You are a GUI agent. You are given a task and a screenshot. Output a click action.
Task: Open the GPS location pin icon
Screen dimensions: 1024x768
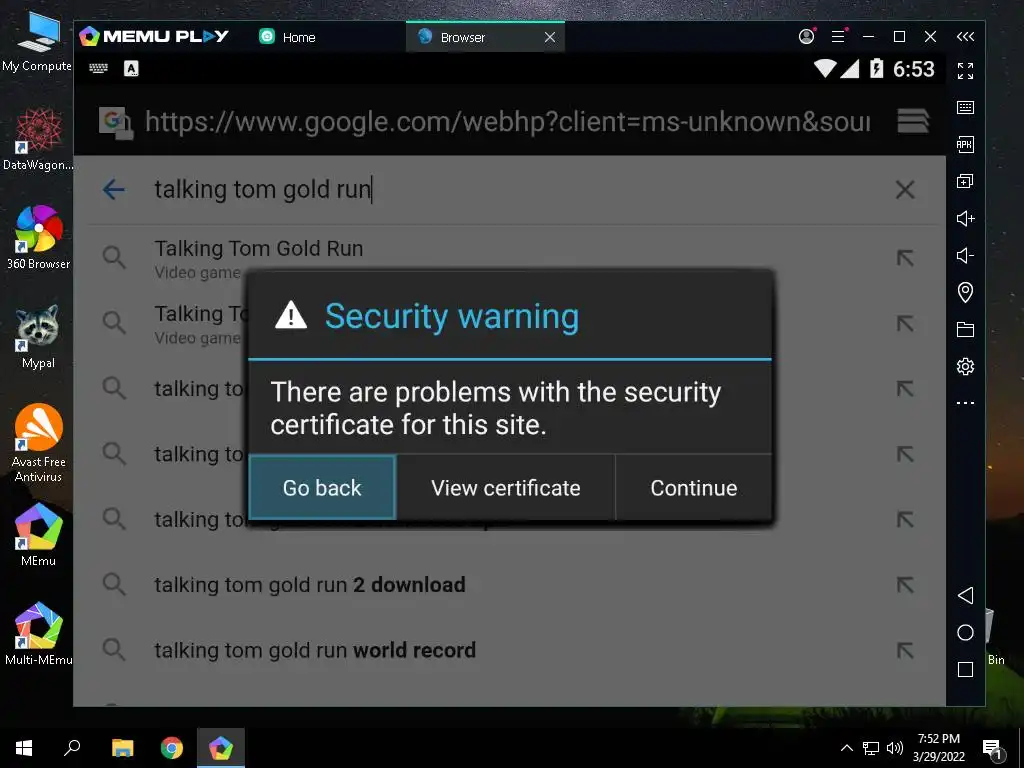click(x=965, y=292)
